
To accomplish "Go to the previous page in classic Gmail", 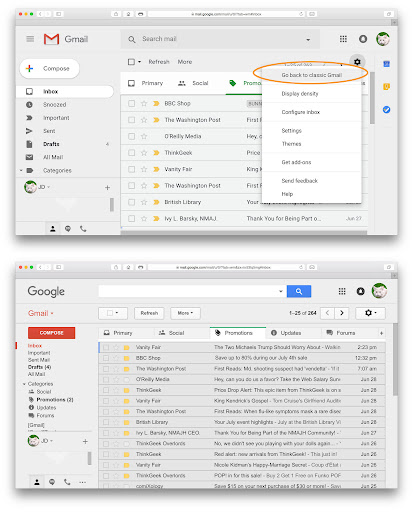I will (327, 313).
